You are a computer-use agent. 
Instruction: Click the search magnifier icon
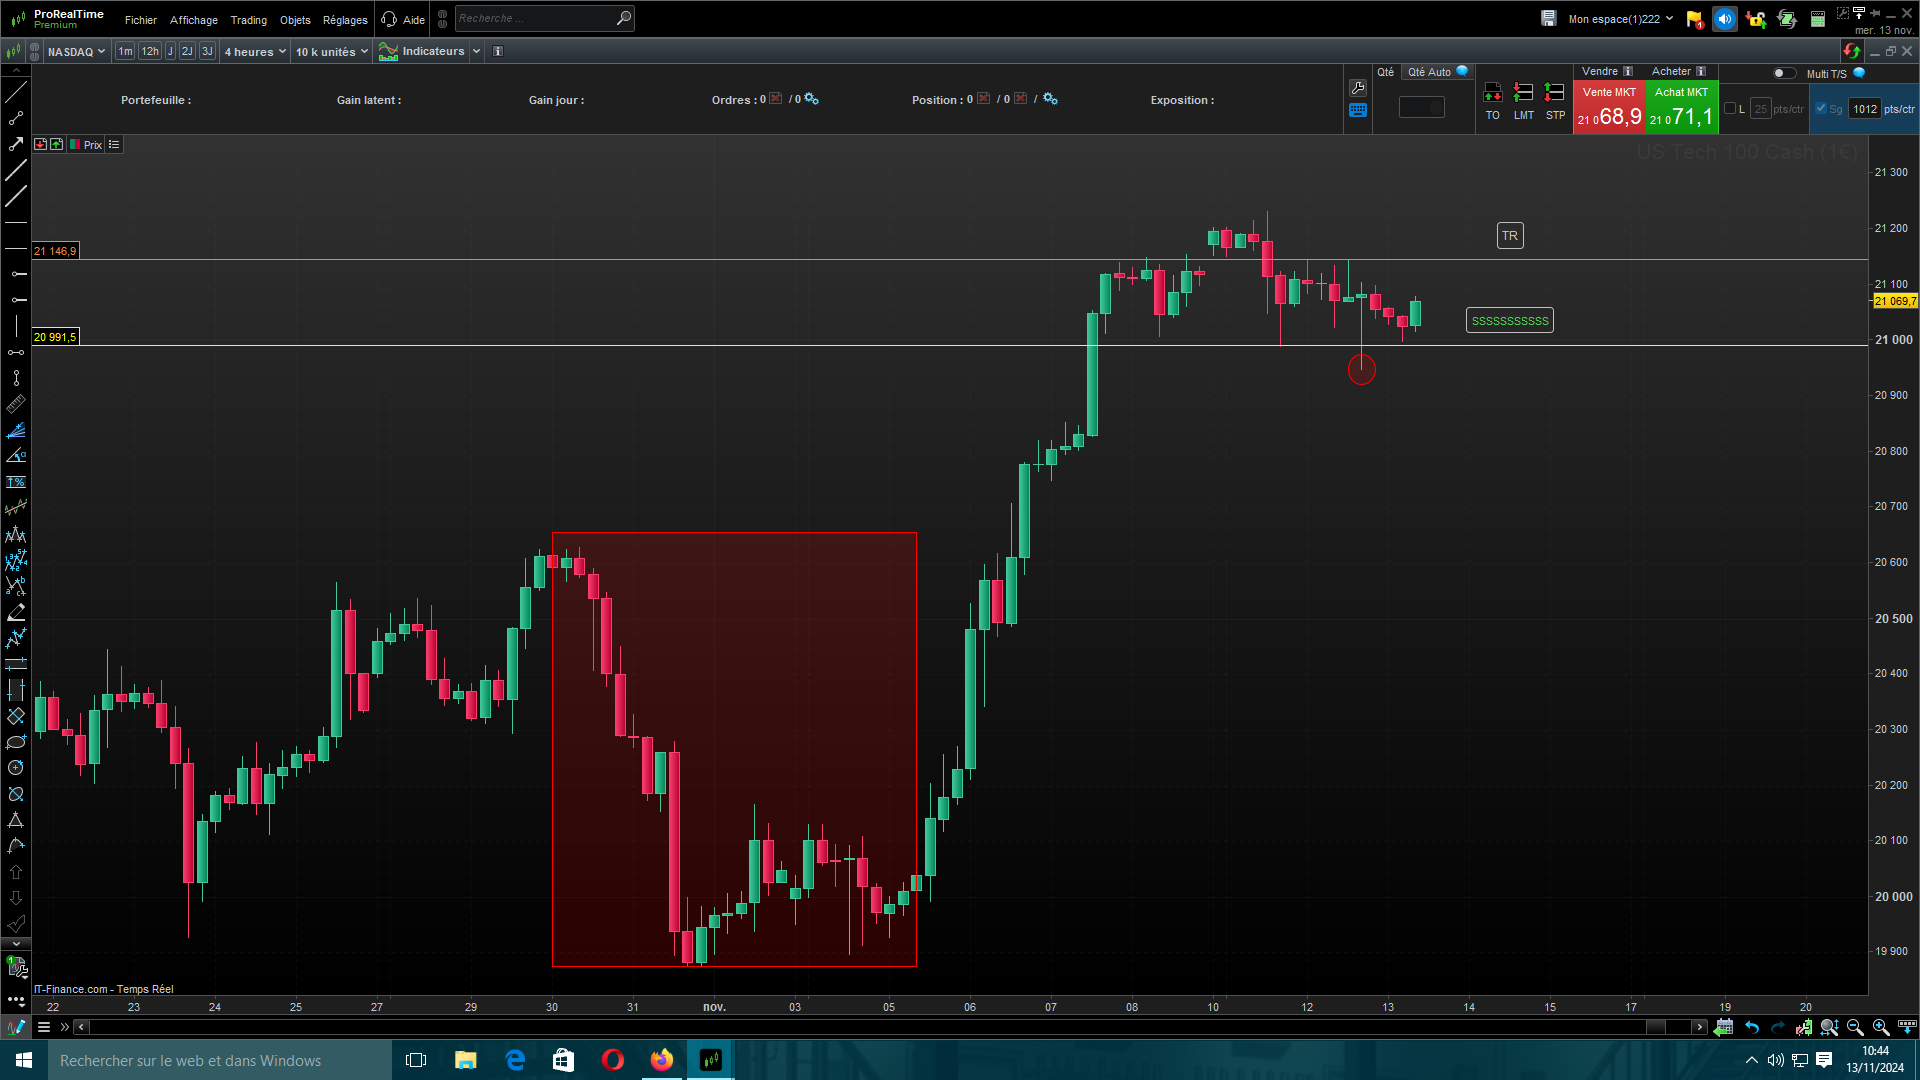click(623, 18)
